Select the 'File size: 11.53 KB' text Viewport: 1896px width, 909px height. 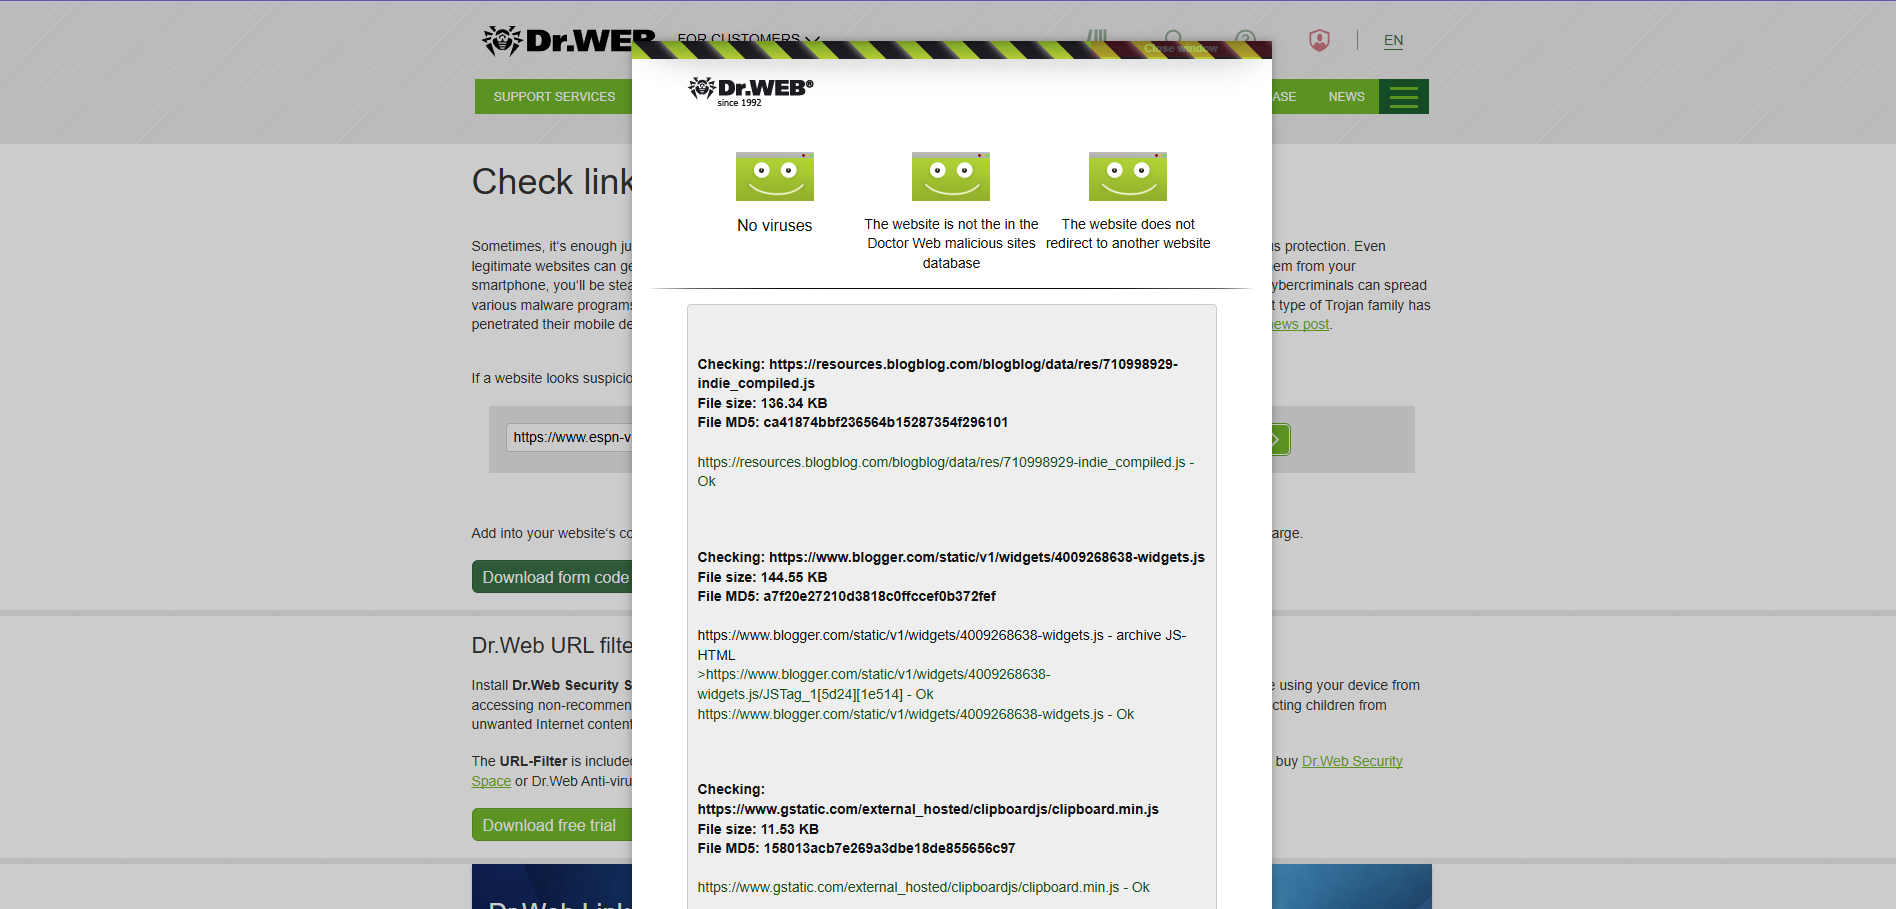coord(758,829)
